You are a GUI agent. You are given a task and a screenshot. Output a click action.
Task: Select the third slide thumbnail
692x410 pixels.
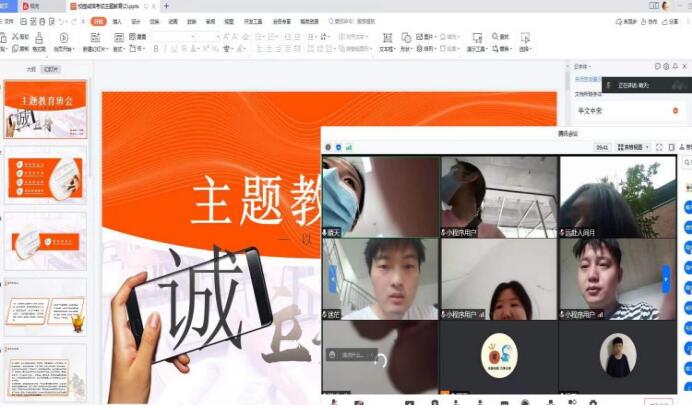tap(45, 242)
